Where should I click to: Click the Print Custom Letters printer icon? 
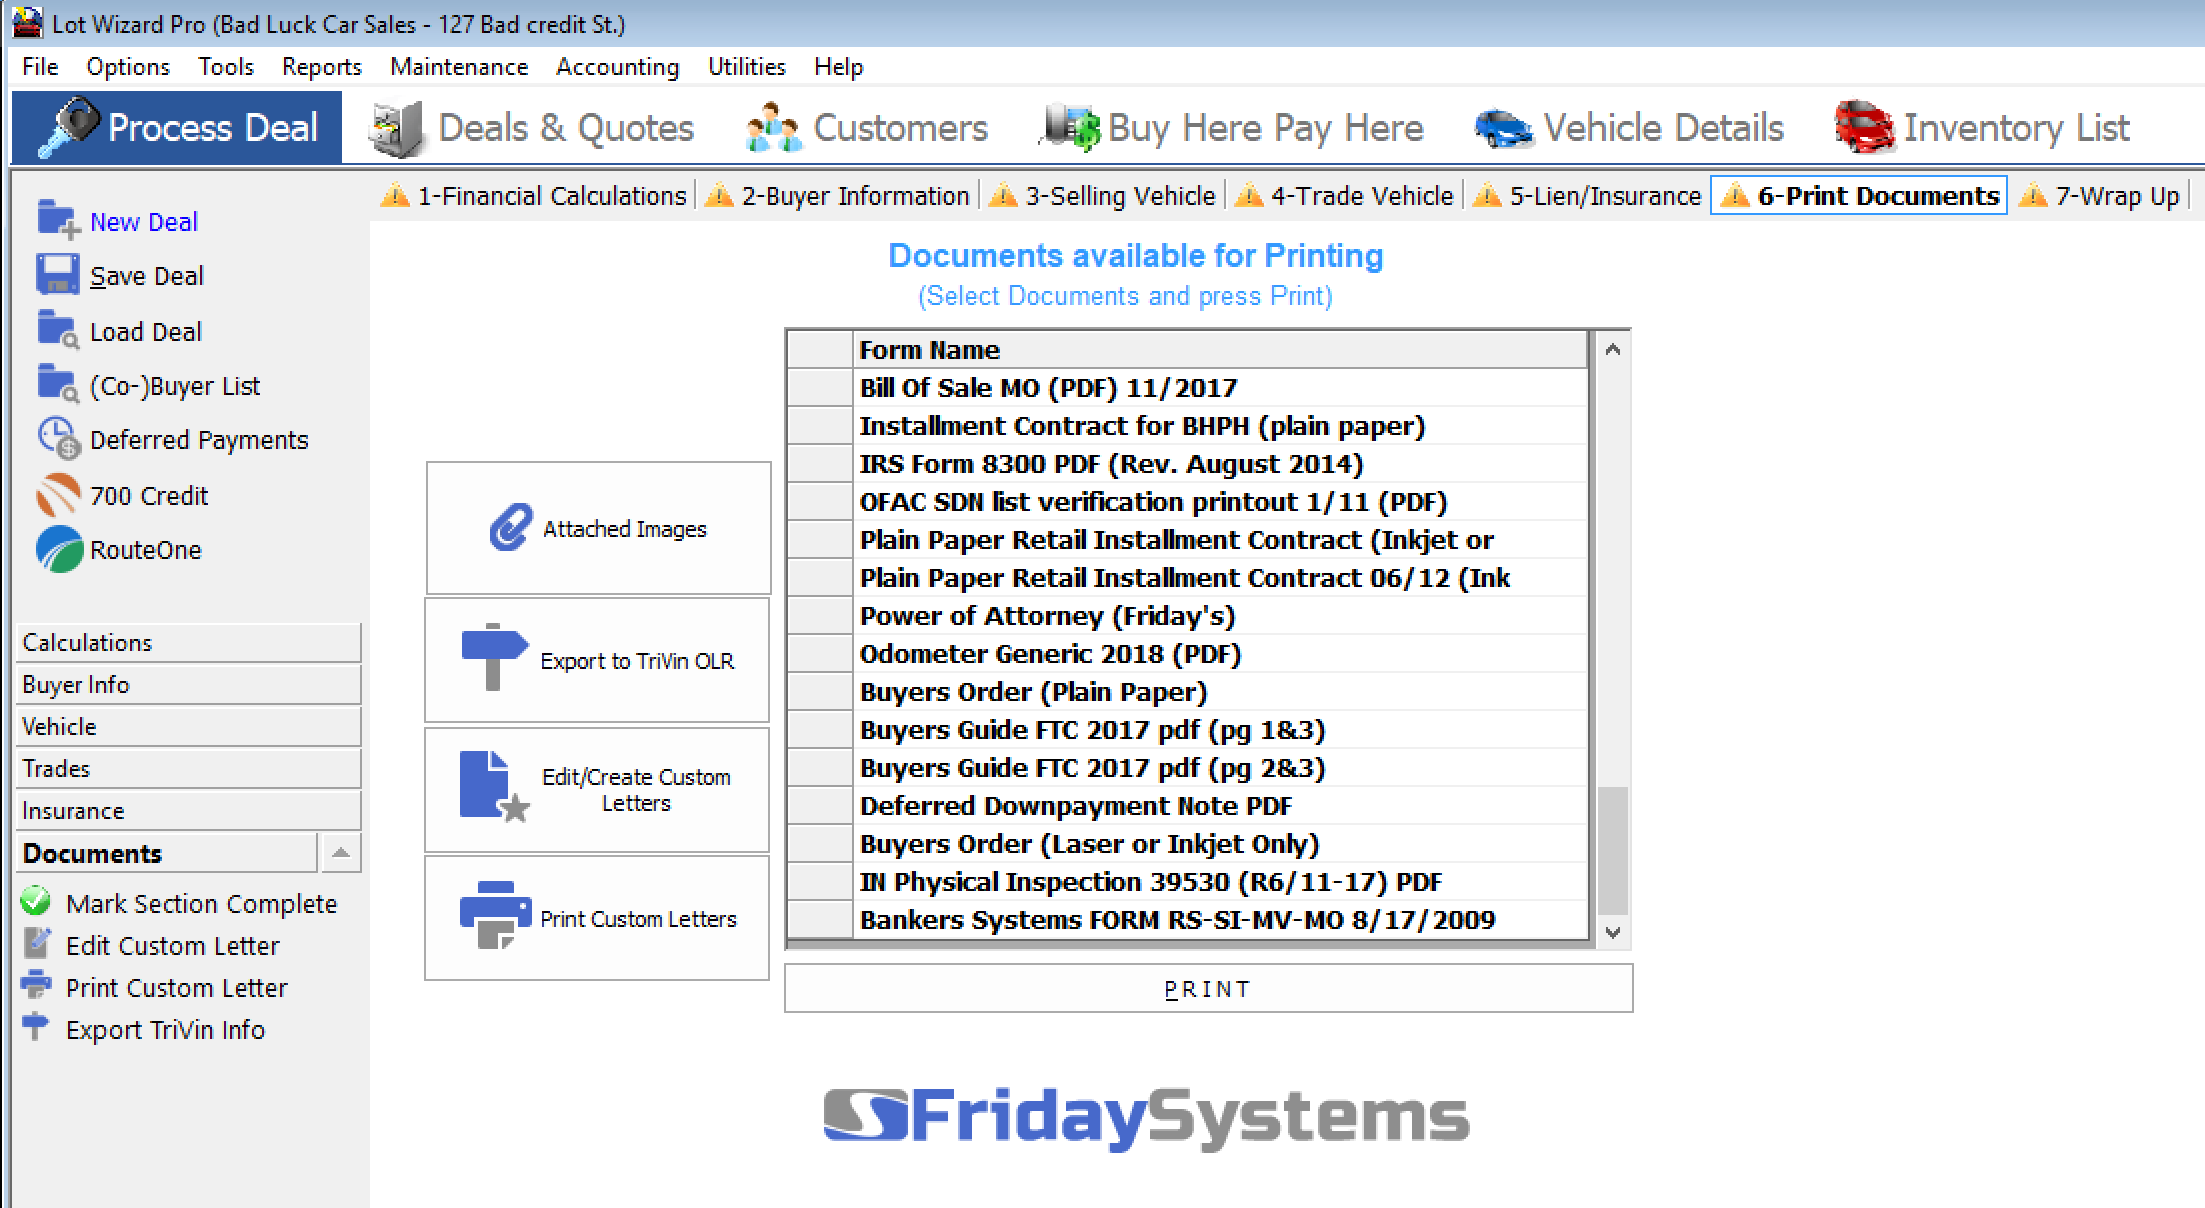coord(494,915)
